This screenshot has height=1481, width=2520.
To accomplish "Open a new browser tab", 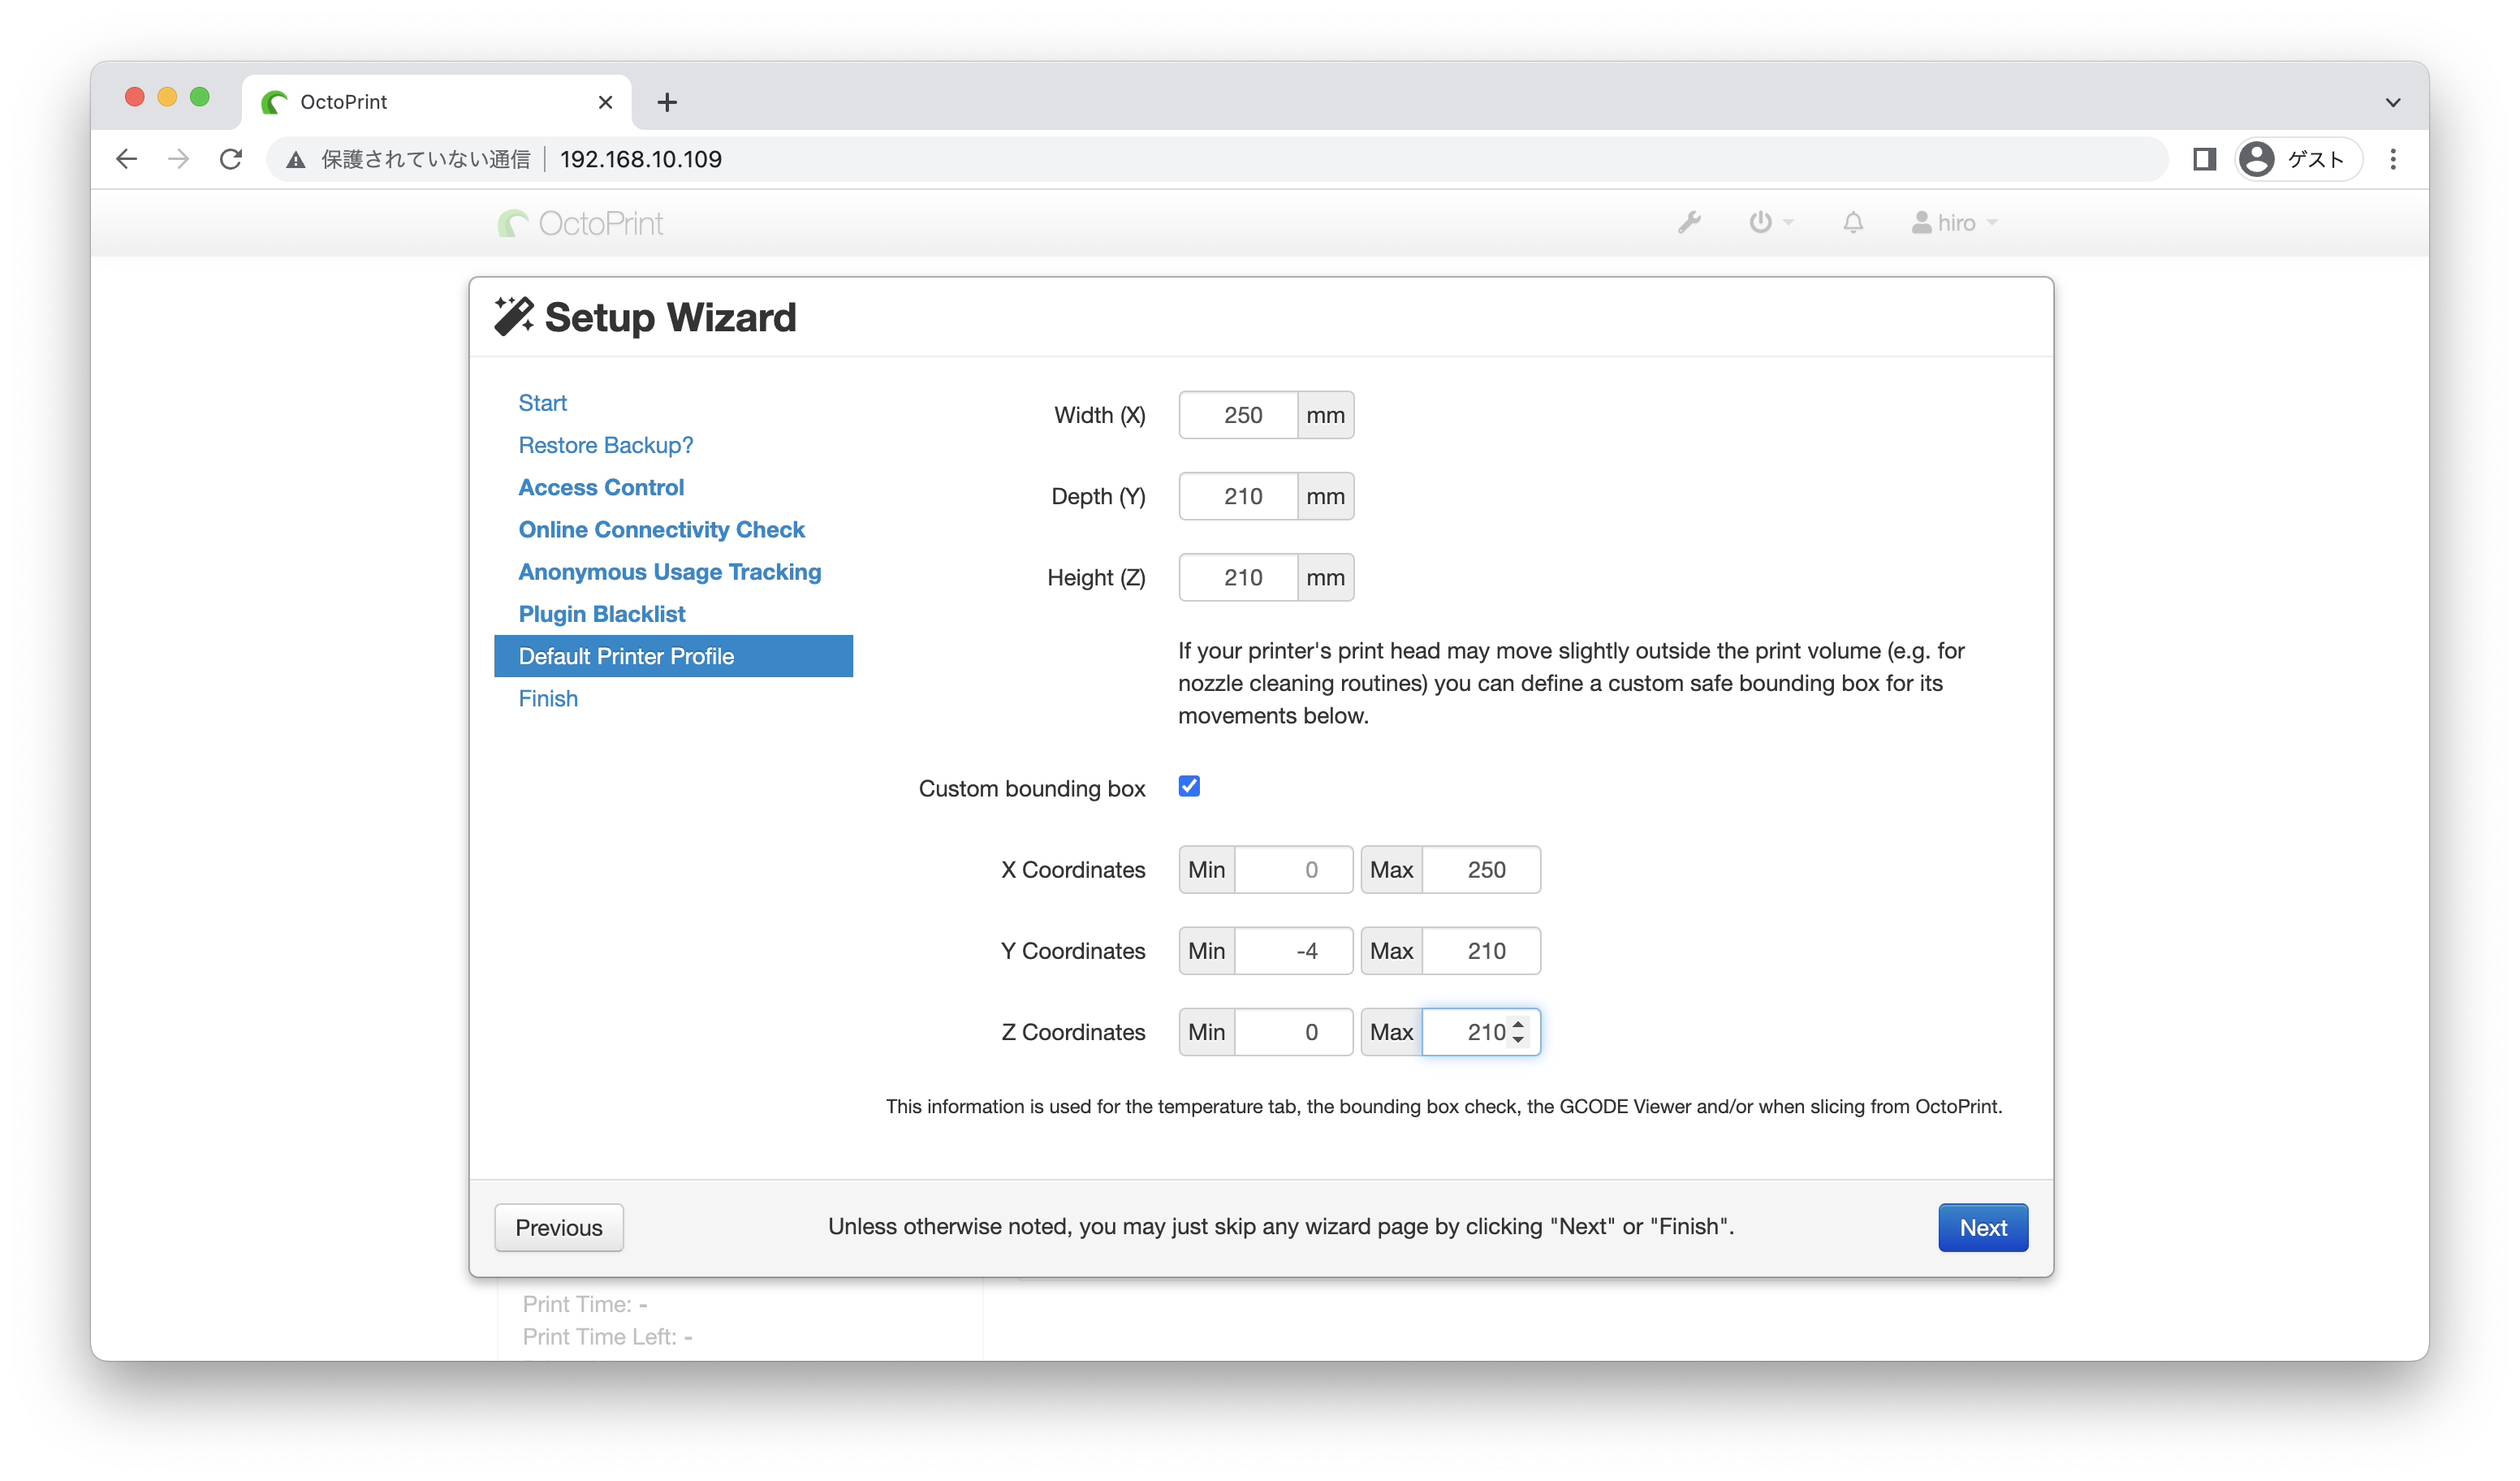I will tap(667, 102).
